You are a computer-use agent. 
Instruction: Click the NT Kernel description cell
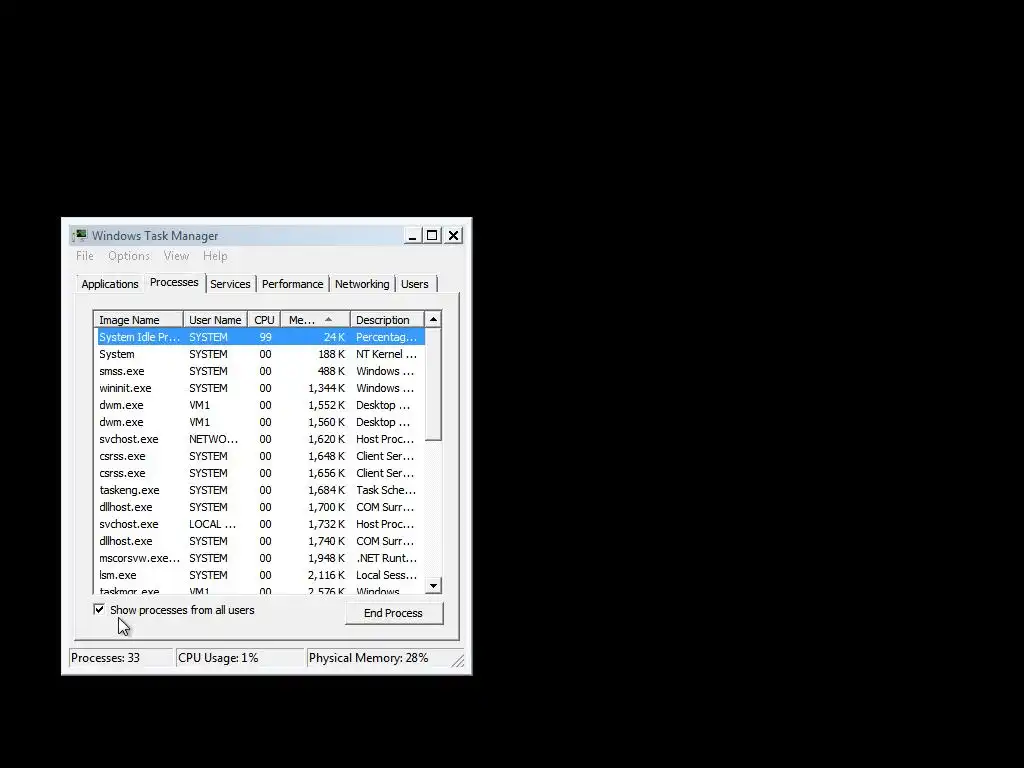386,354
